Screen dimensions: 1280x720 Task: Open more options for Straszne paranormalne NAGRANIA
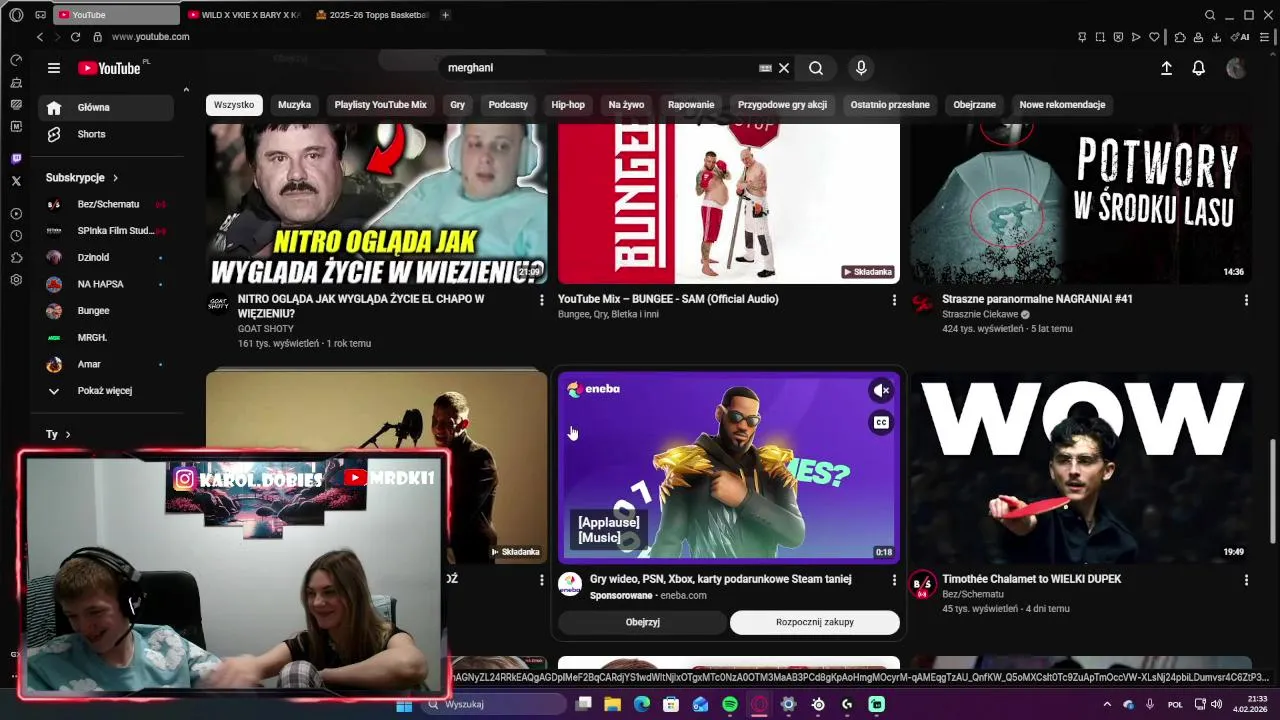coord(1246,300)
